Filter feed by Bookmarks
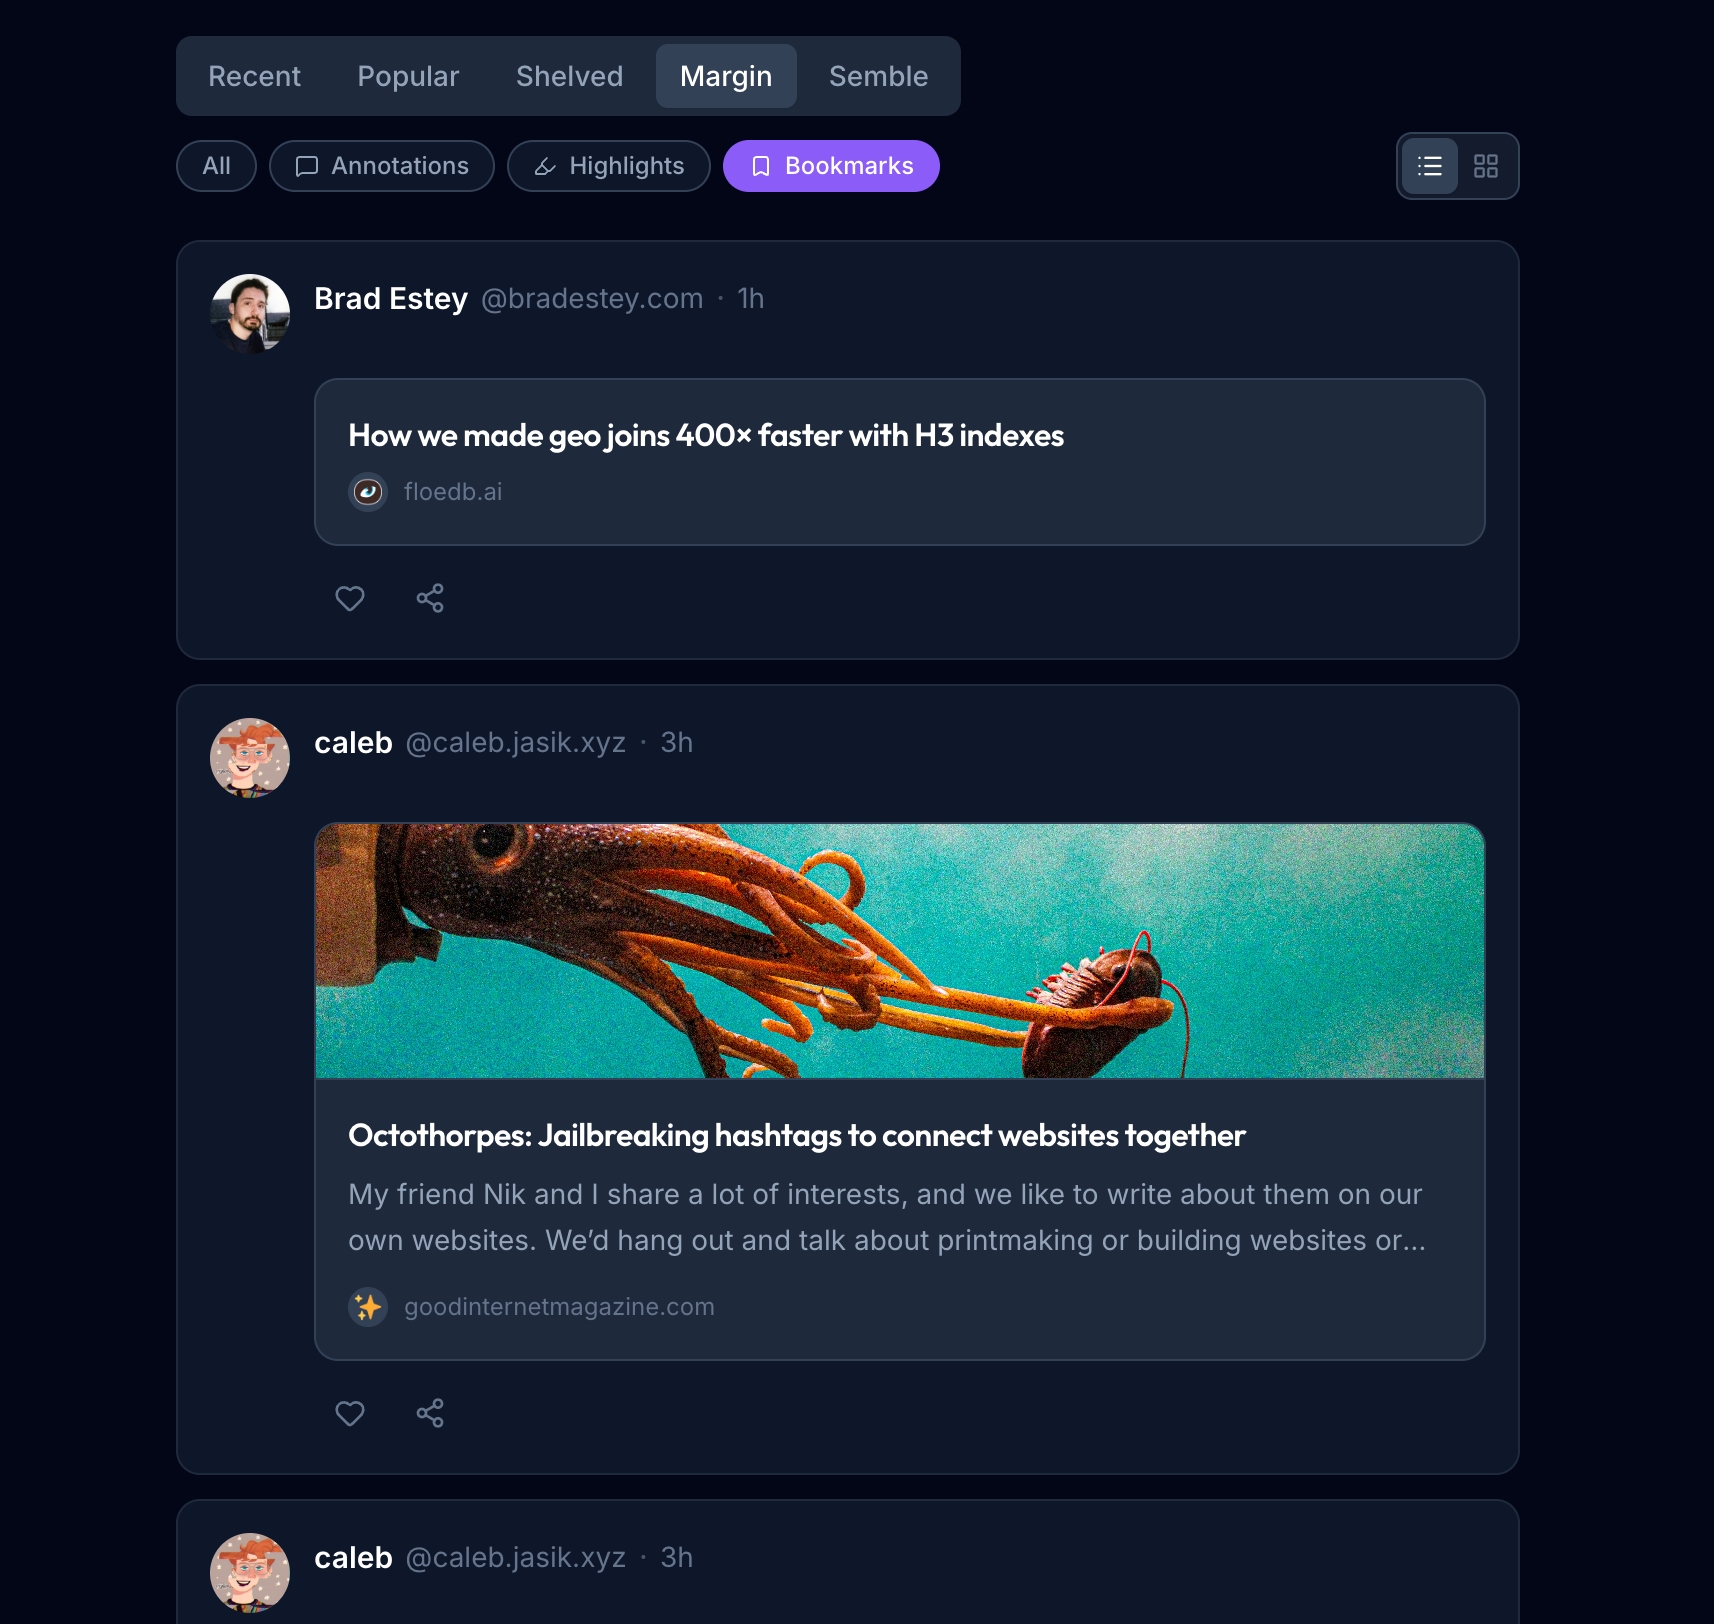This screenshot has width=1714, height=1624. (831, 166)
